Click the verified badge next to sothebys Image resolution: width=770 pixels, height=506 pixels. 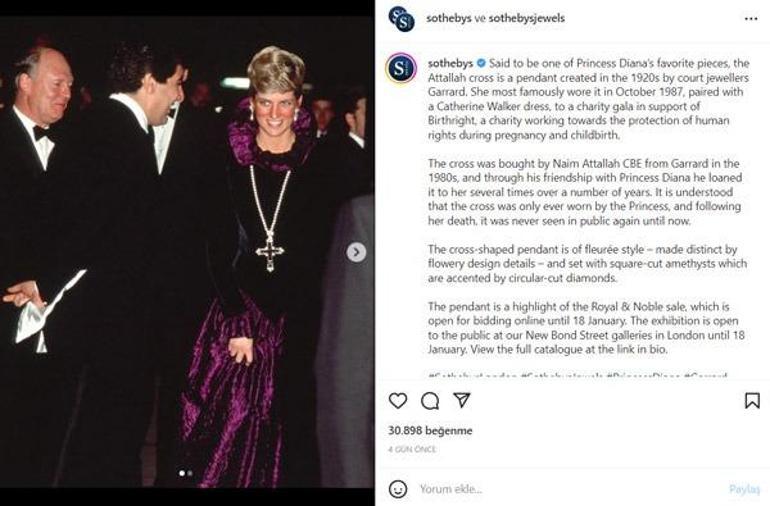coord(481,63)
